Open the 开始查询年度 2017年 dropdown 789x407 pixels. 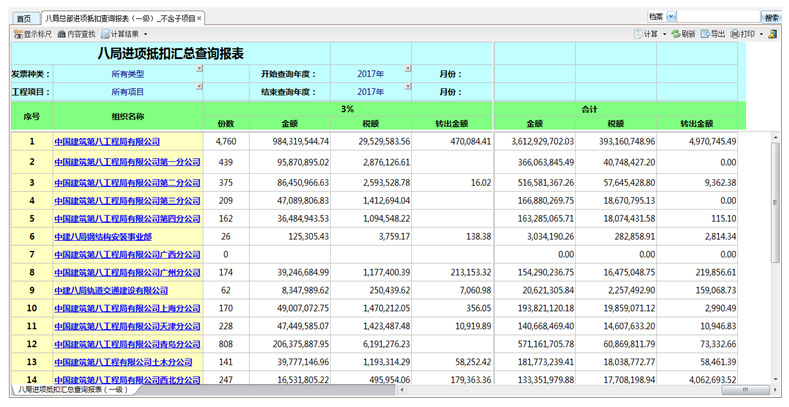coord(408,68)
